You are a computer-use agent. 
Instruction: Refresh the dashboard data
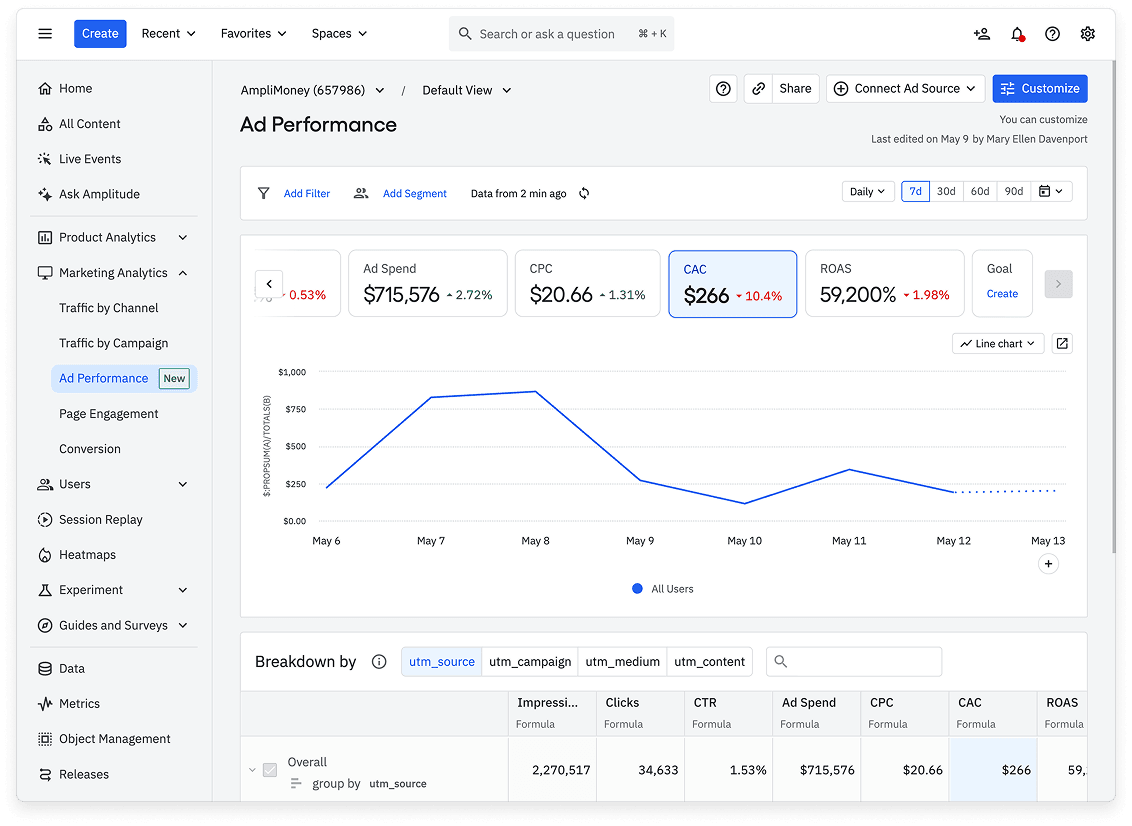(583, 193)
